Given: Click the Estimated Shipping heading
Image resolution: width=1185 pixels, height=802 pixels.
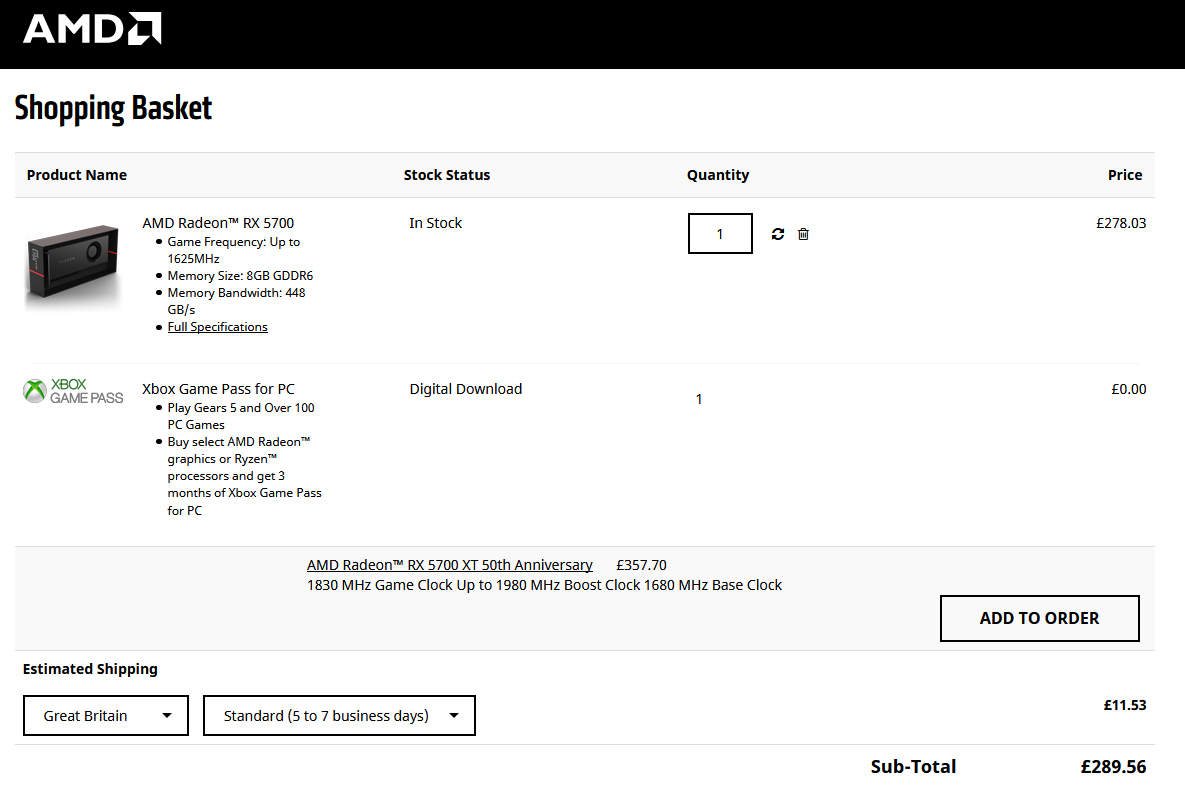Looking at the screenshot, I should tap(90, 669).
